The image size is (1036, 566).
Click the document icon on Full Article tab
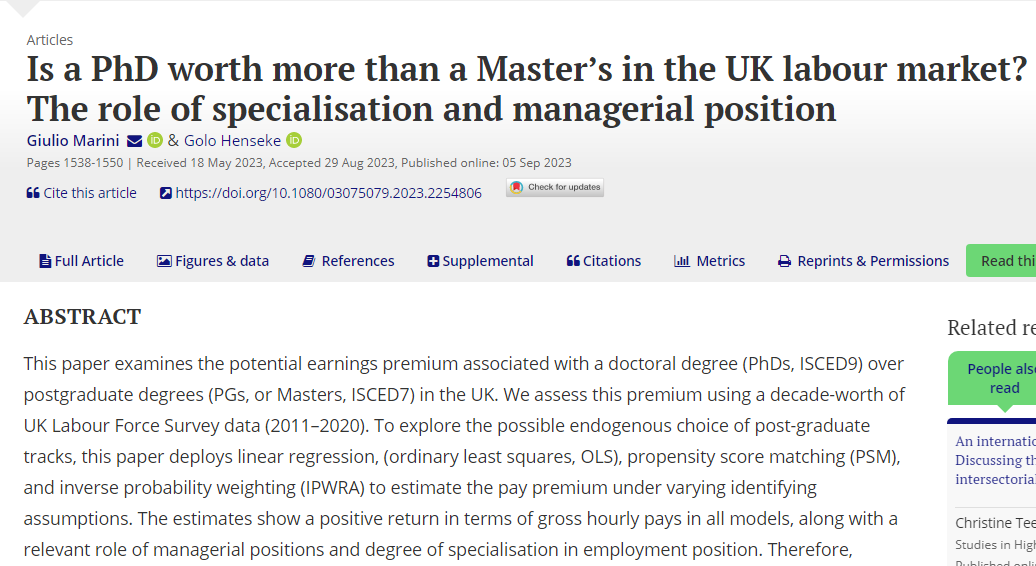pos(45,261)
